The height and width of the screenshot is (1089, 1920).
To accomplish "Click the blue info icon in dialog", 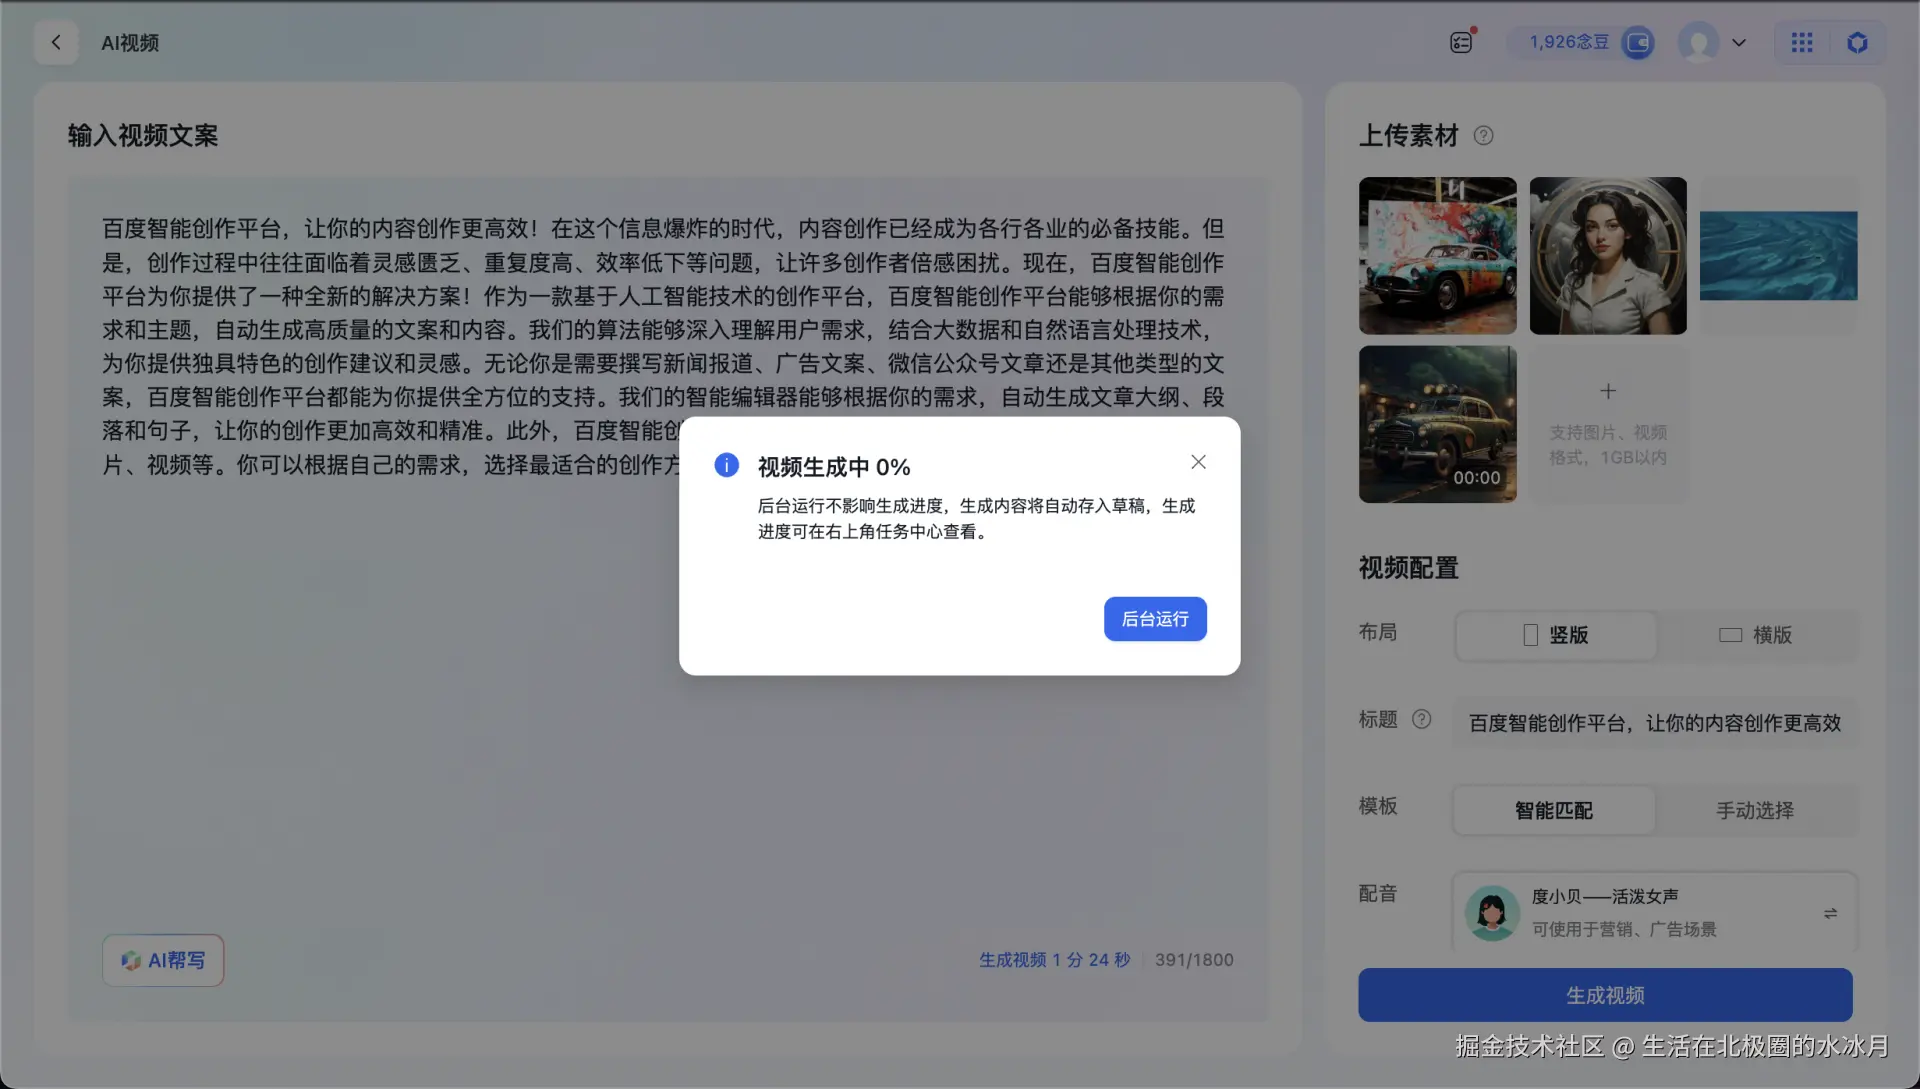I will click(x=727, y=465).
